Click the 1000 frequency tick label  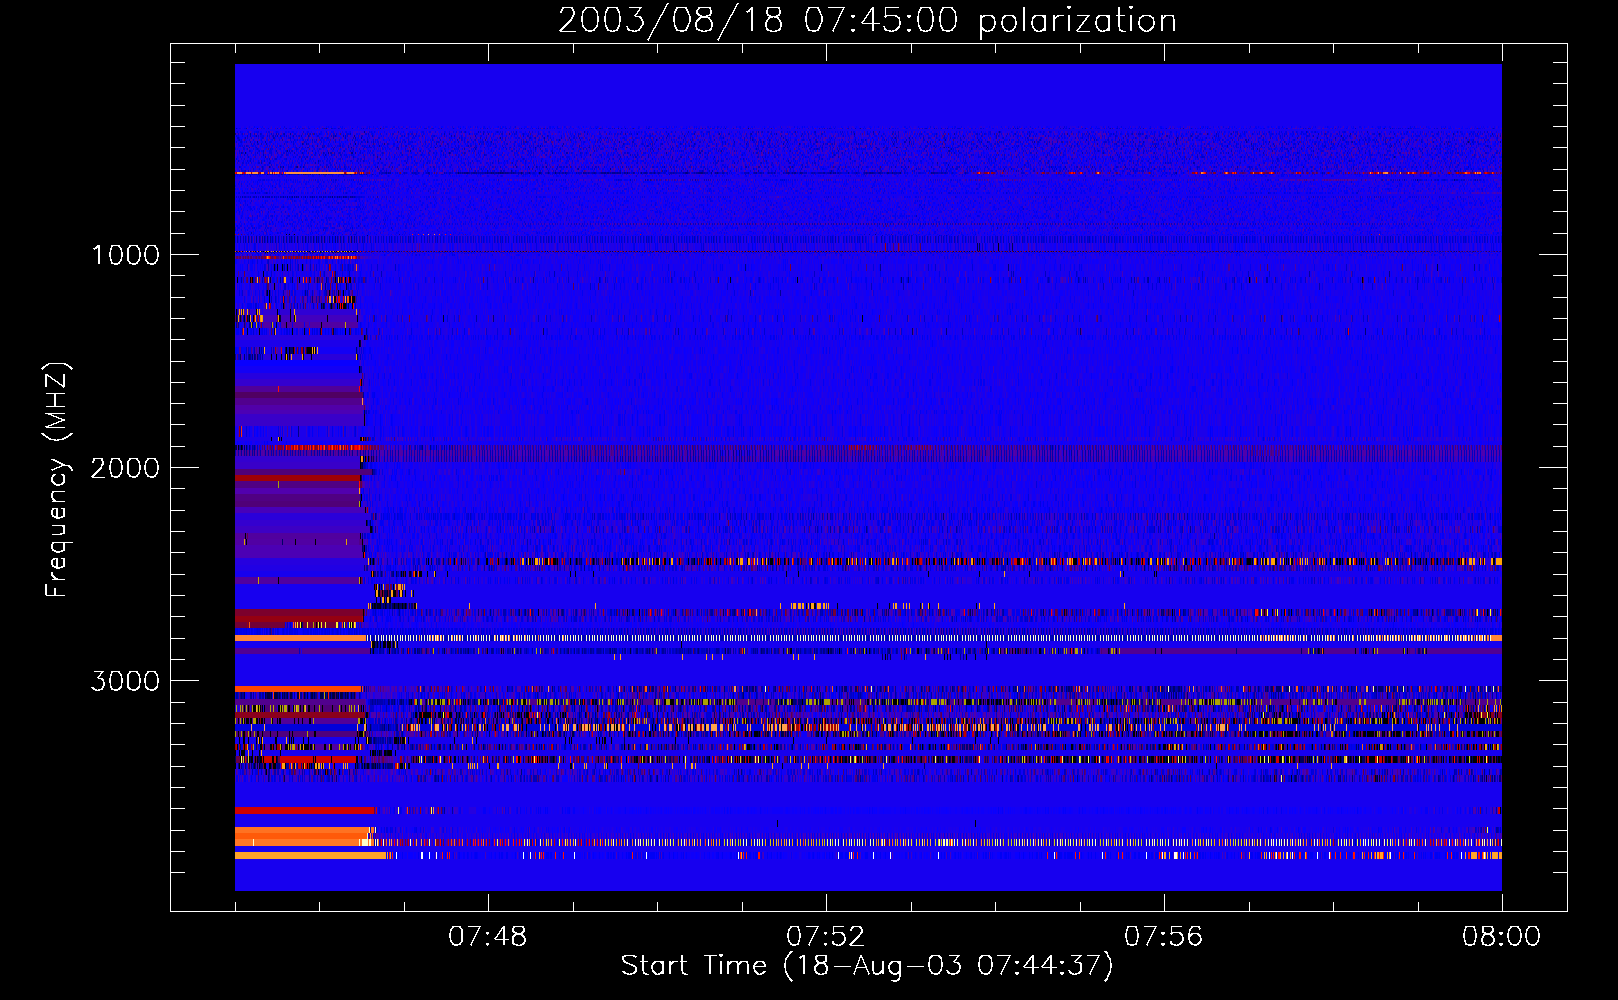coord(125,255)
